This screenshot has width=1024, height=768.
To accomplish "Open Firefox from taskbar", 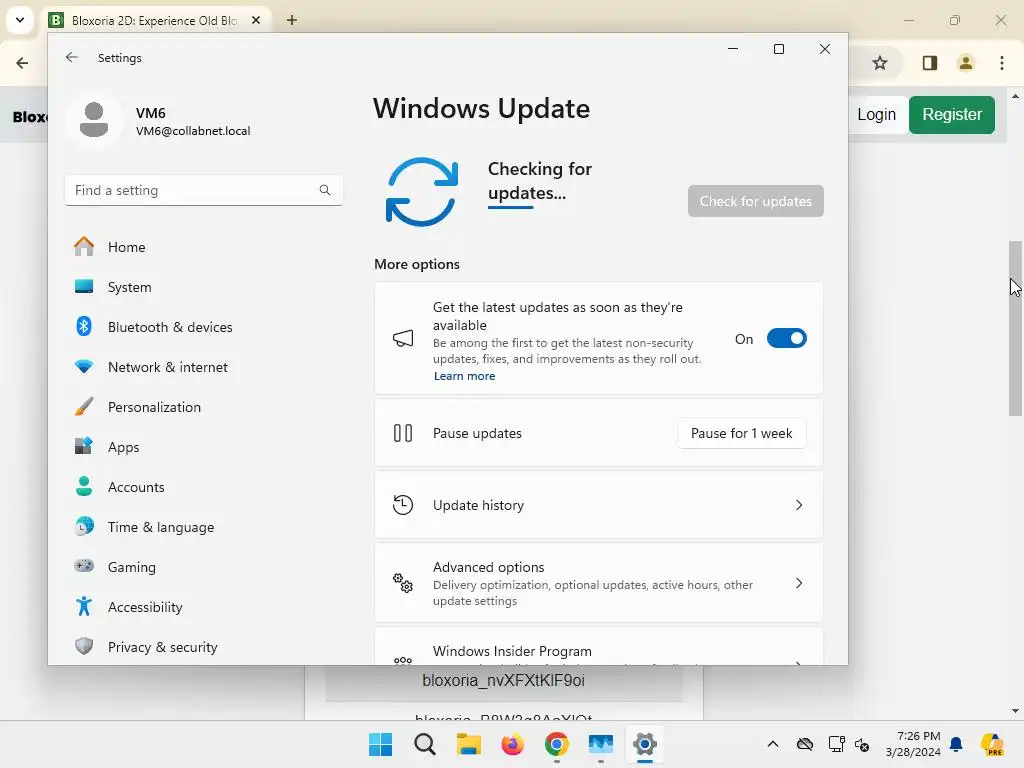I will click(x=513, y=744).
